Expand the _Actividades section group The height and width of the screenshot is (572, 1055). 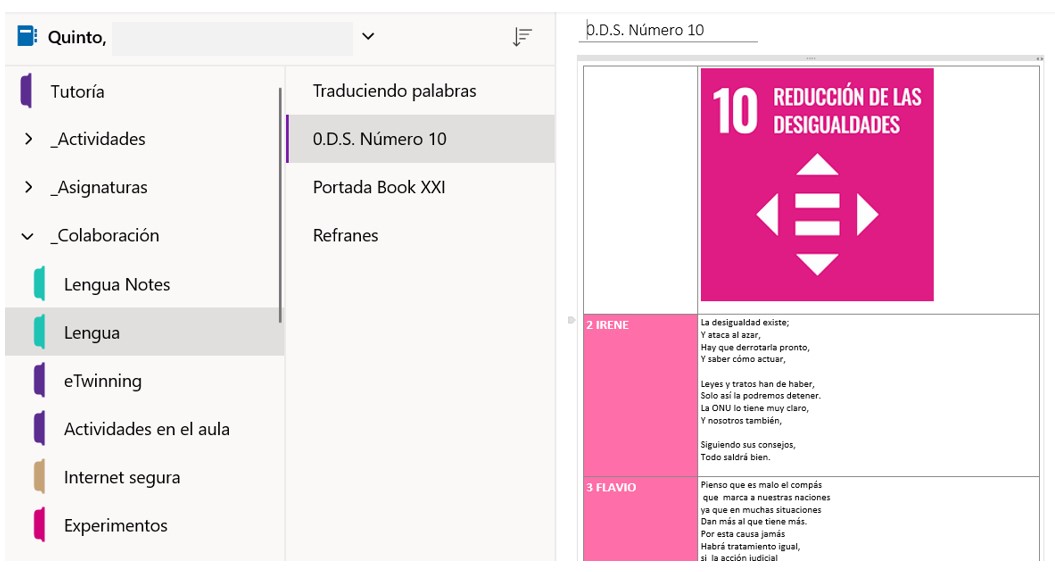(28, 139)
